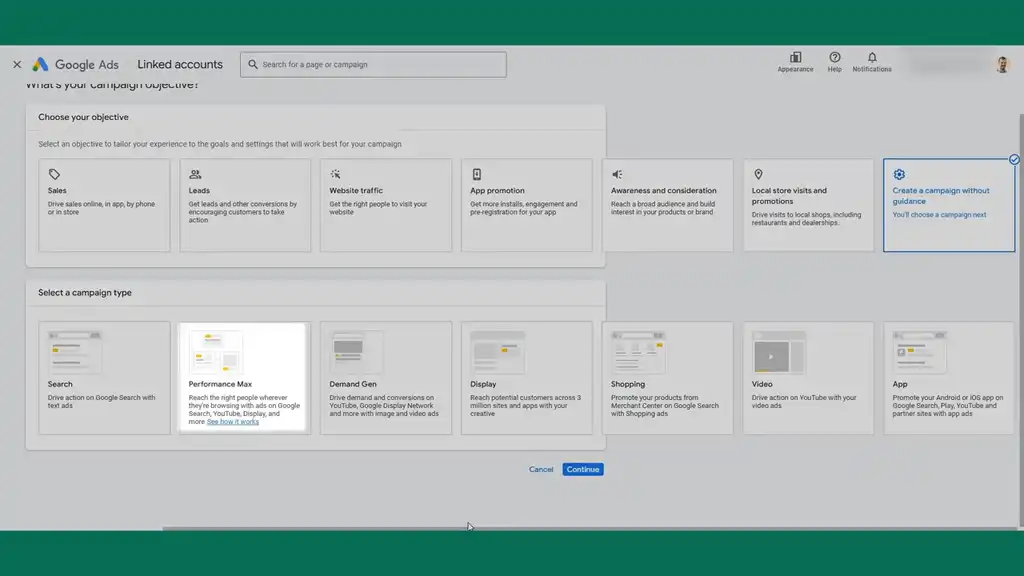The image size is (1024, 576).
Task: Click the Display campaign thumbnail image
Action: (x=497, y=352)
